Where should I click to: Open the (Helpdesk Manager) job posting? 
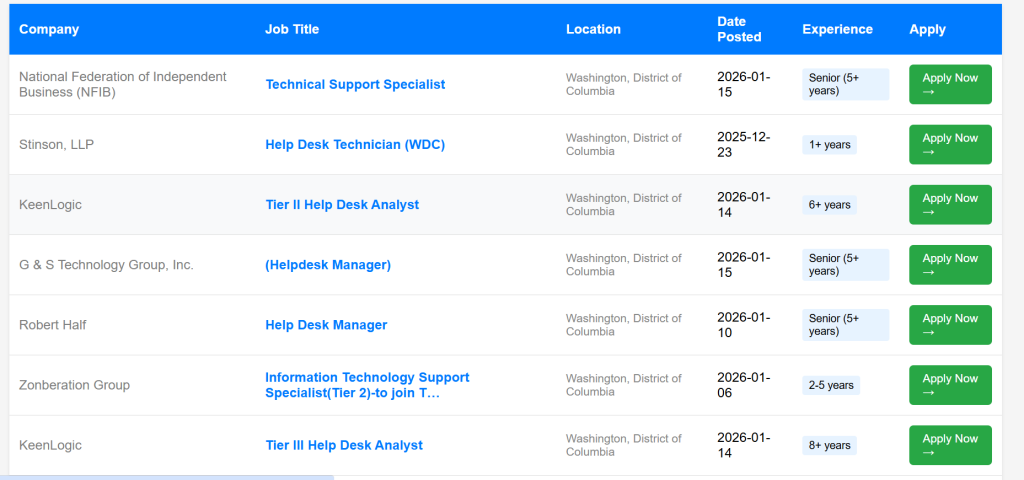328,265
